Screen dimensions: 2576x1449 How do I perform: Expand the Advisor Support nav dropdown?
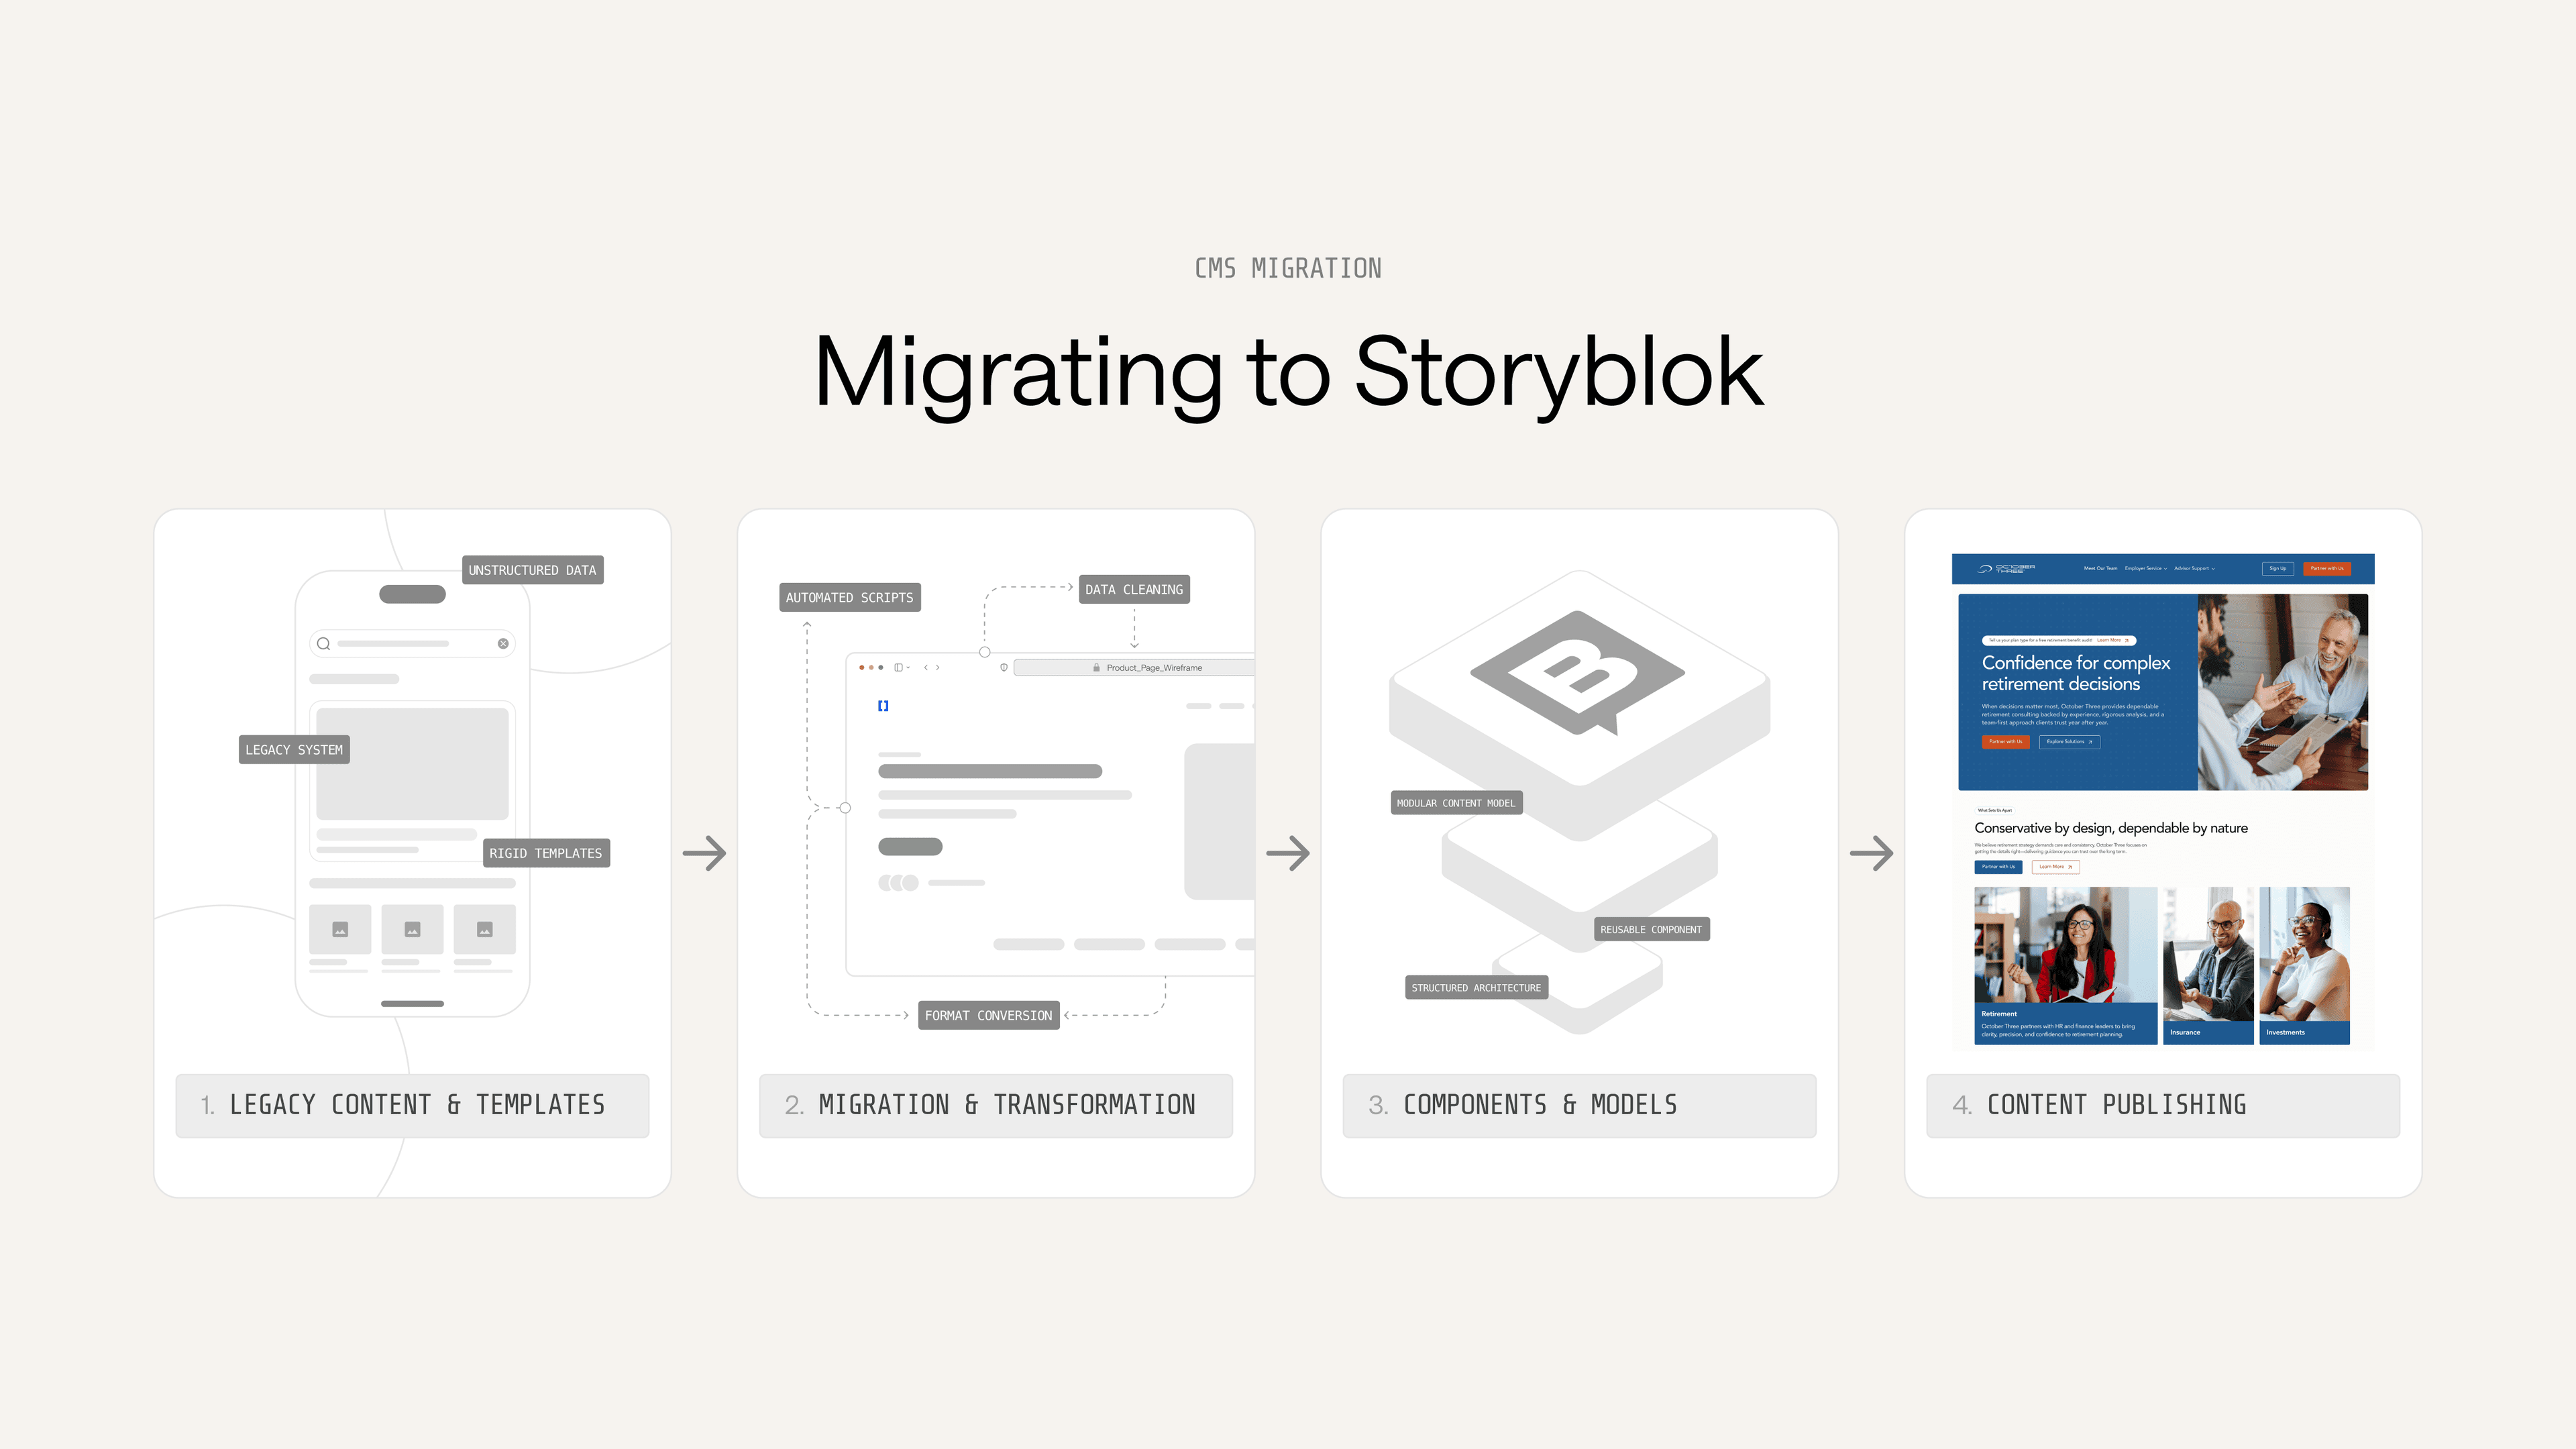click(2194, 568)
